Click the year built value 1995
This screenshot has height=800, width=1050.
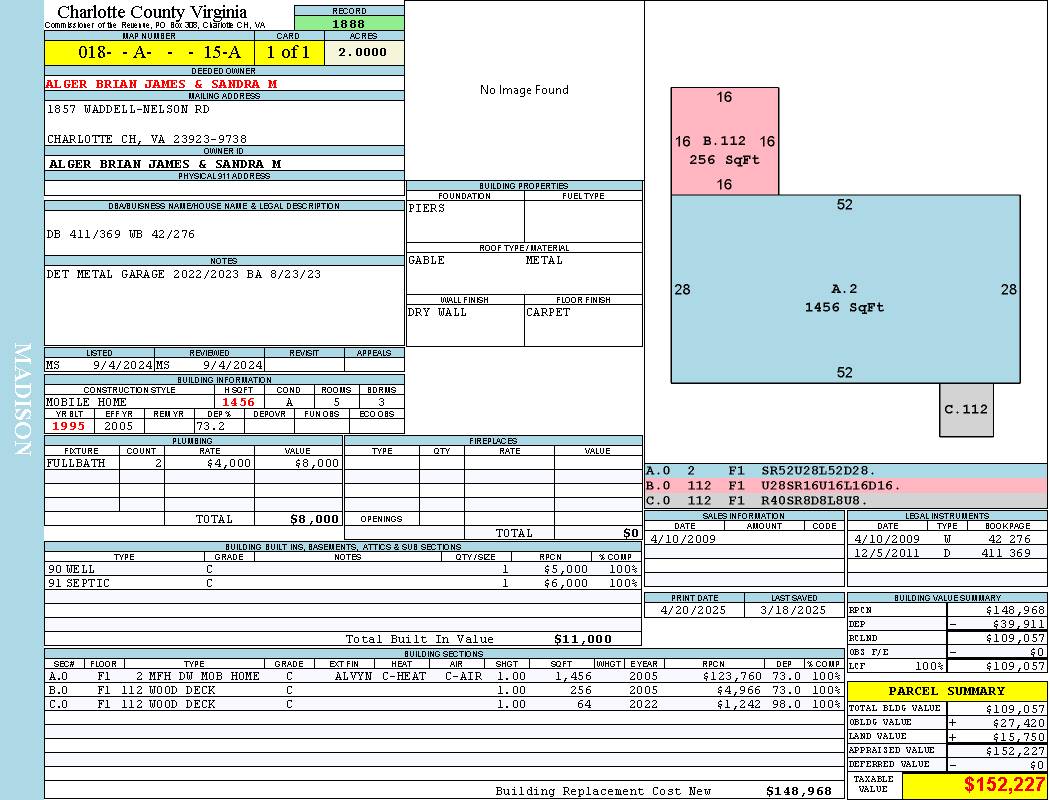(x=68, y=426)
